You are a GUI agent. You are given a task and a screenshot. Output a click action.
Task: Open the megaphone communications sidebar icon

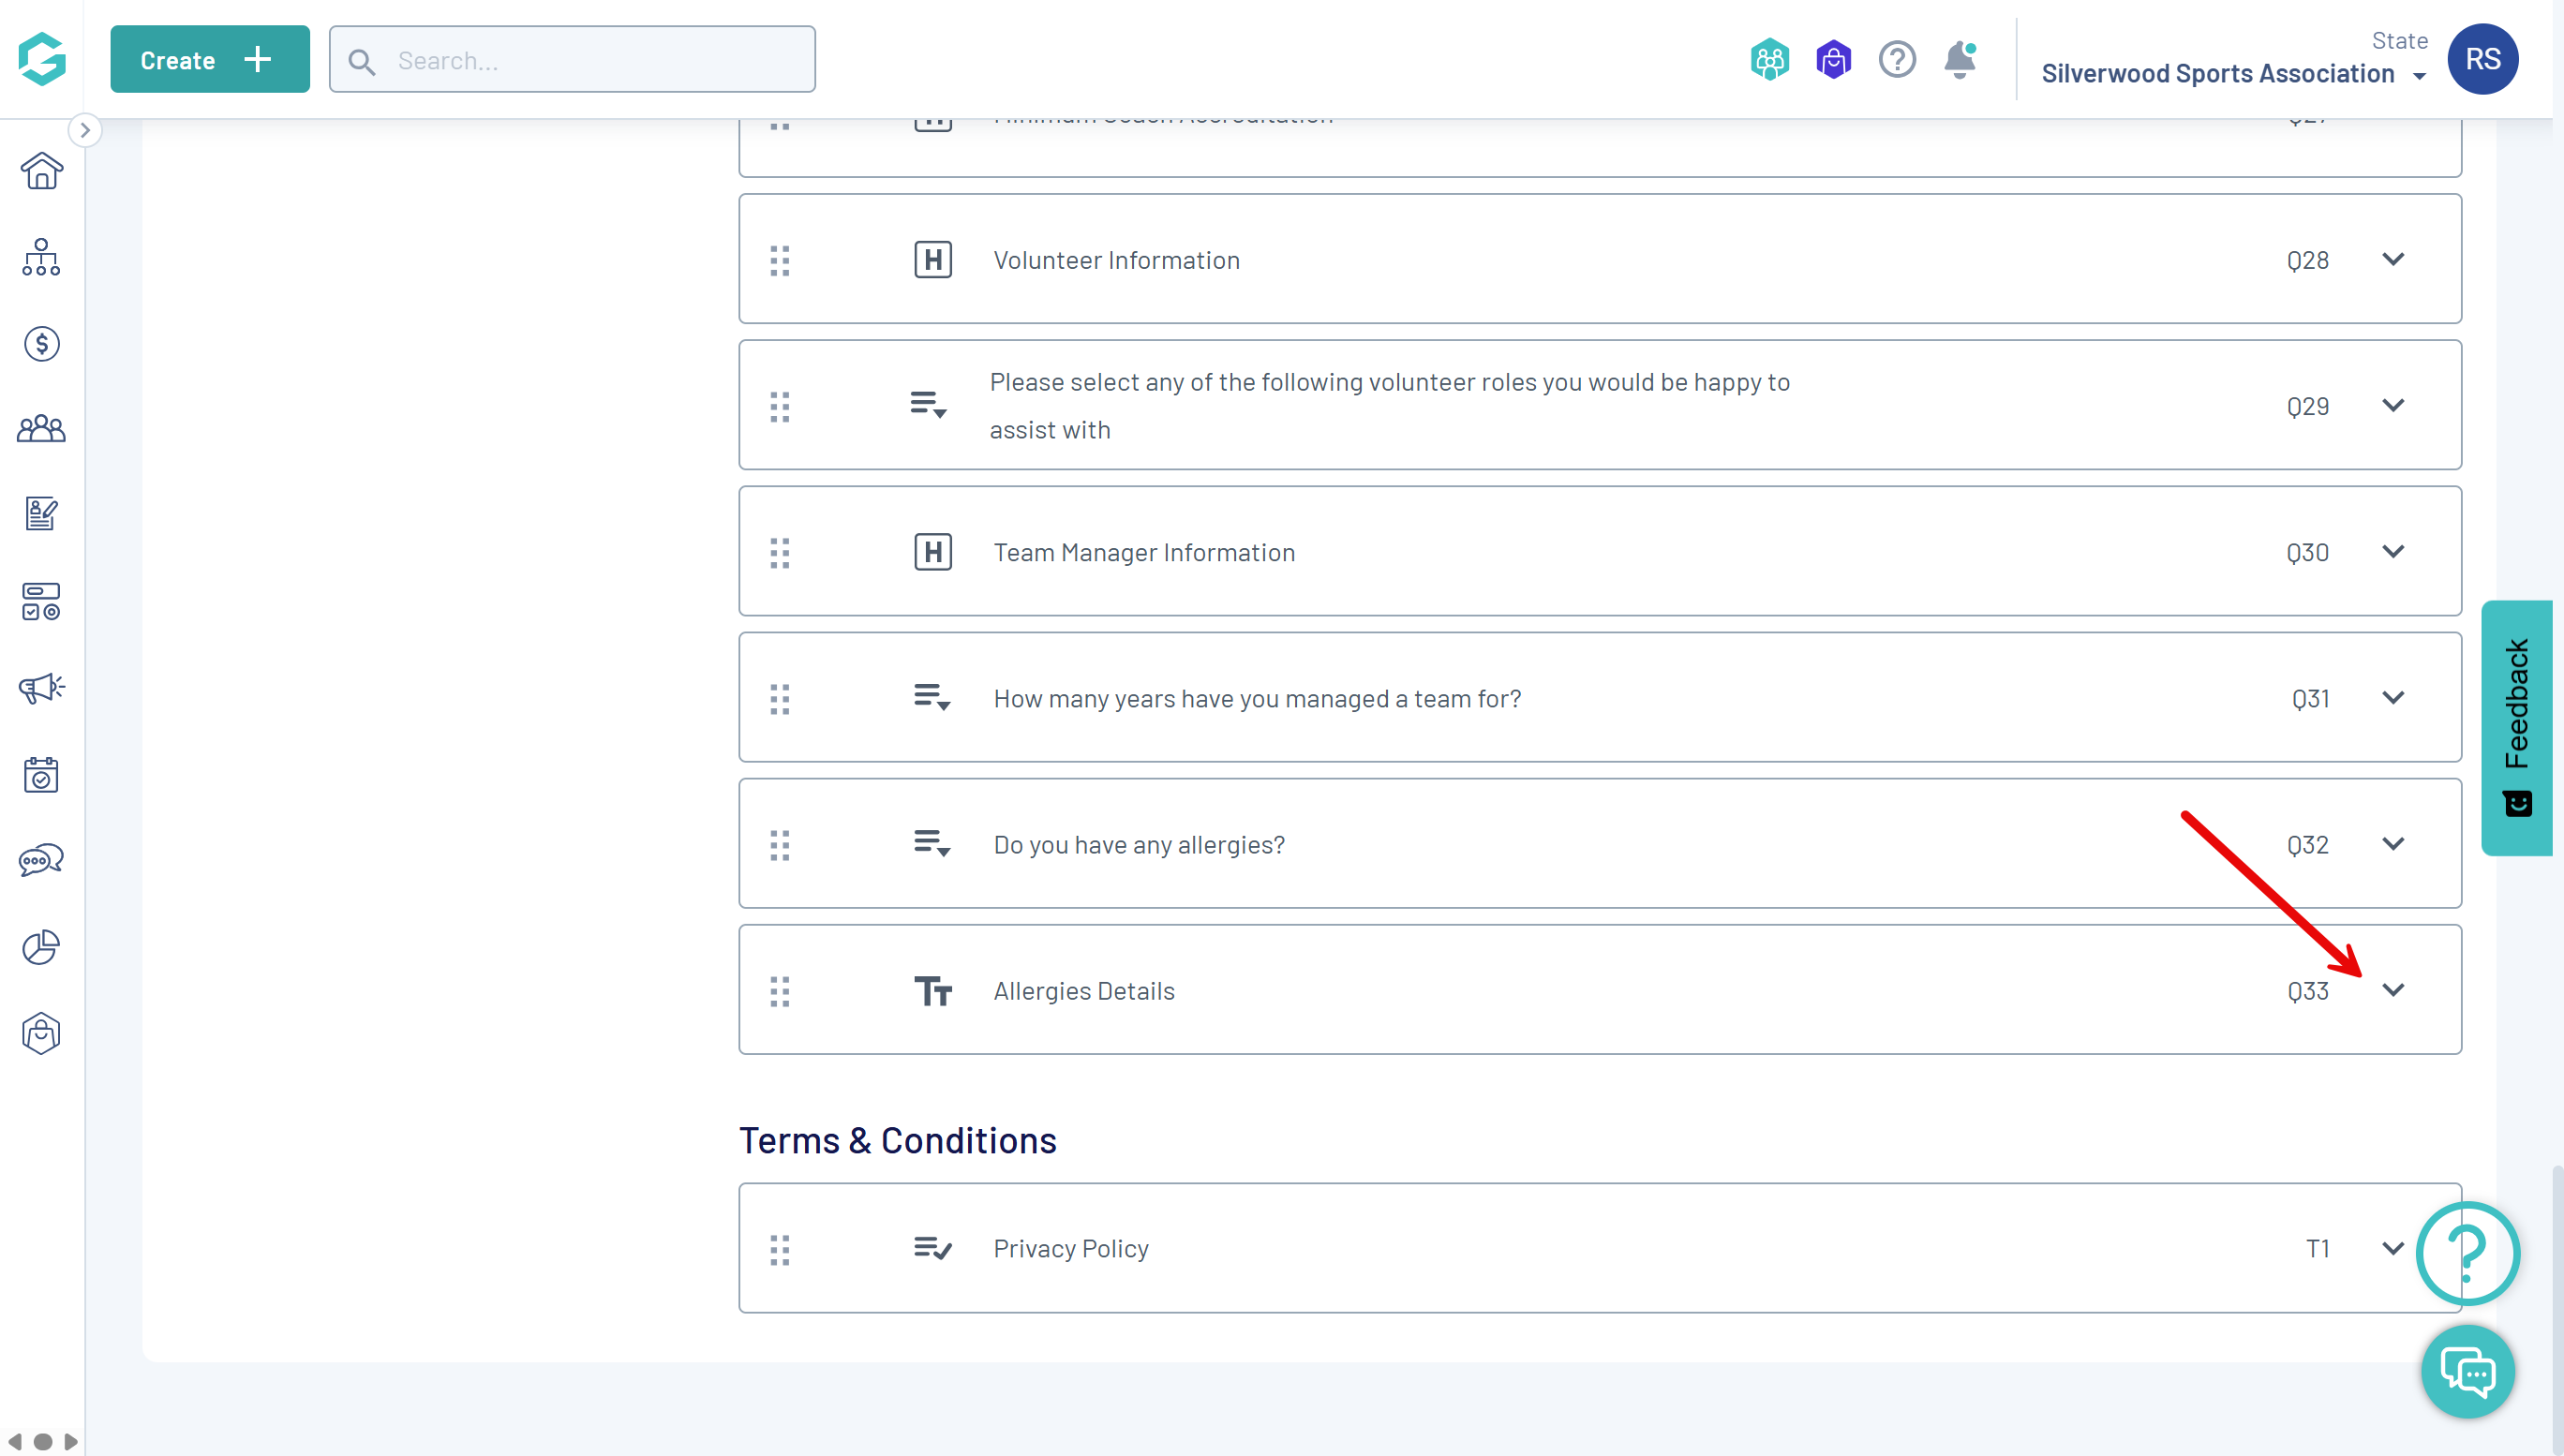pos(41,688)
